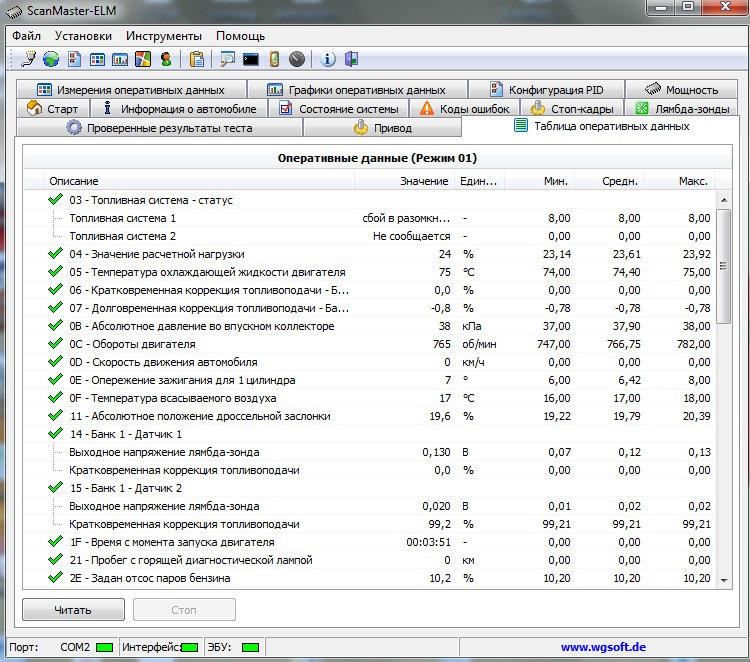Click the handheld device toolbar icon
Viewport: 750px width, 662px height.
point(274,59)
